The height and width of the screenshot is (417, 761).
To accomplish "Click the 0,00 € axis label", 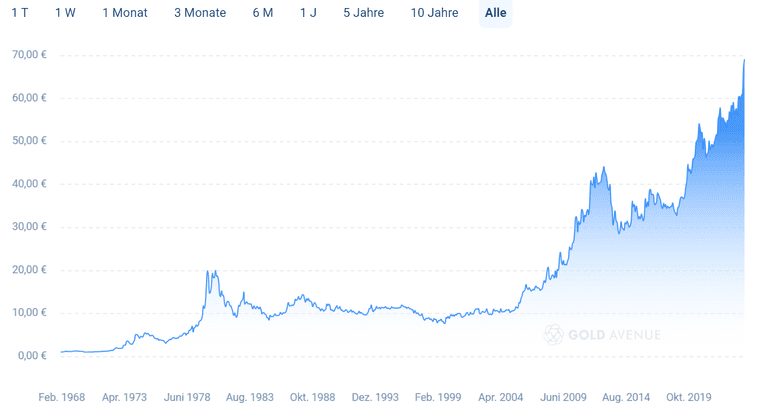I will coord(33,356).
